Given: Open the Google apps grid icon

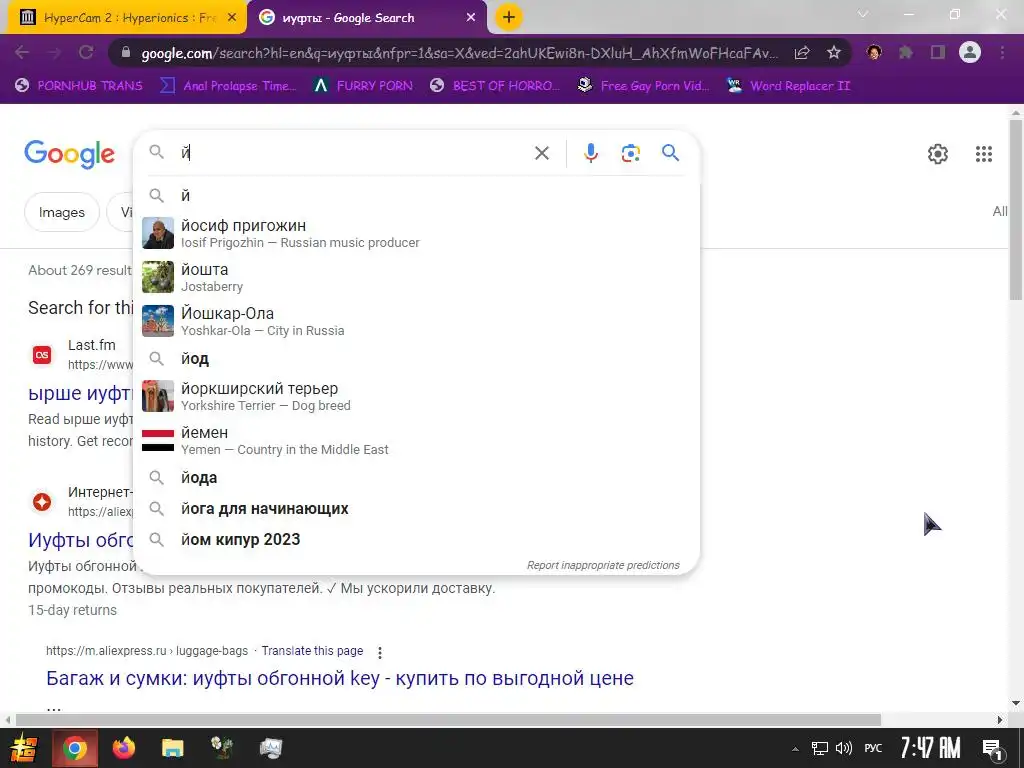Looking at the screenshot, I should pos(984,154).
